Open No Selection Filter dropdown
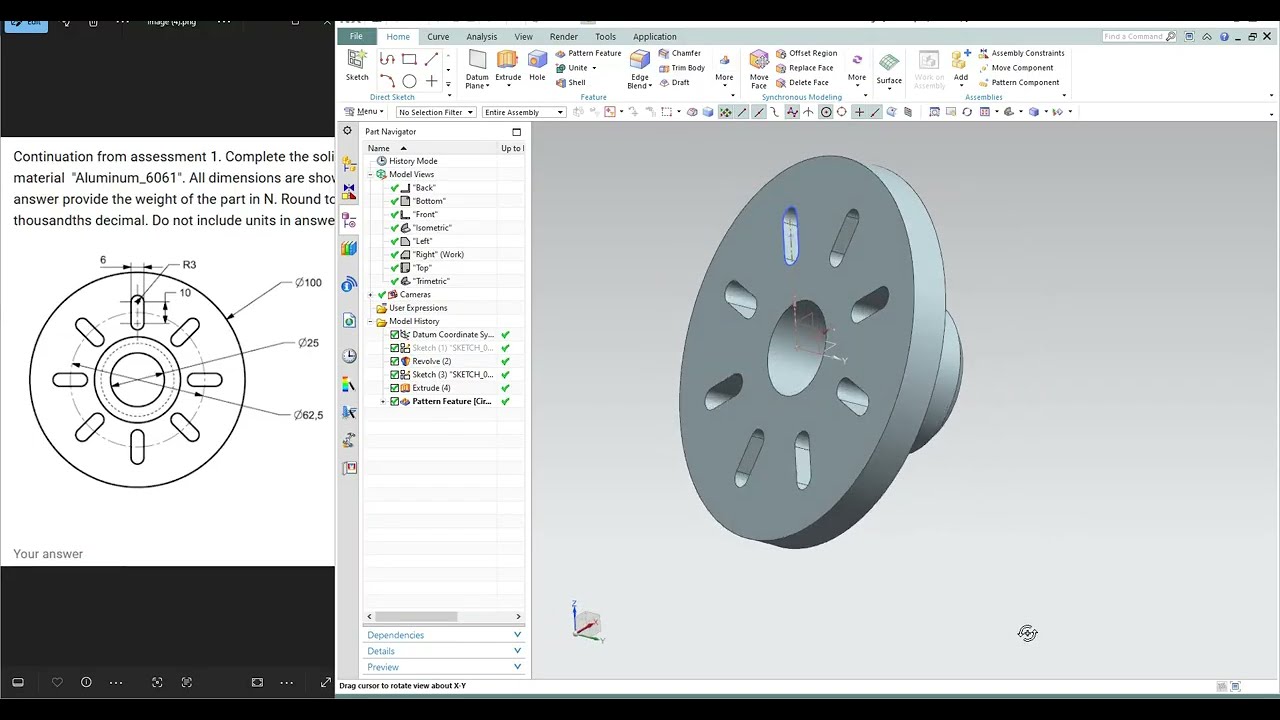 tap(436, 112)
